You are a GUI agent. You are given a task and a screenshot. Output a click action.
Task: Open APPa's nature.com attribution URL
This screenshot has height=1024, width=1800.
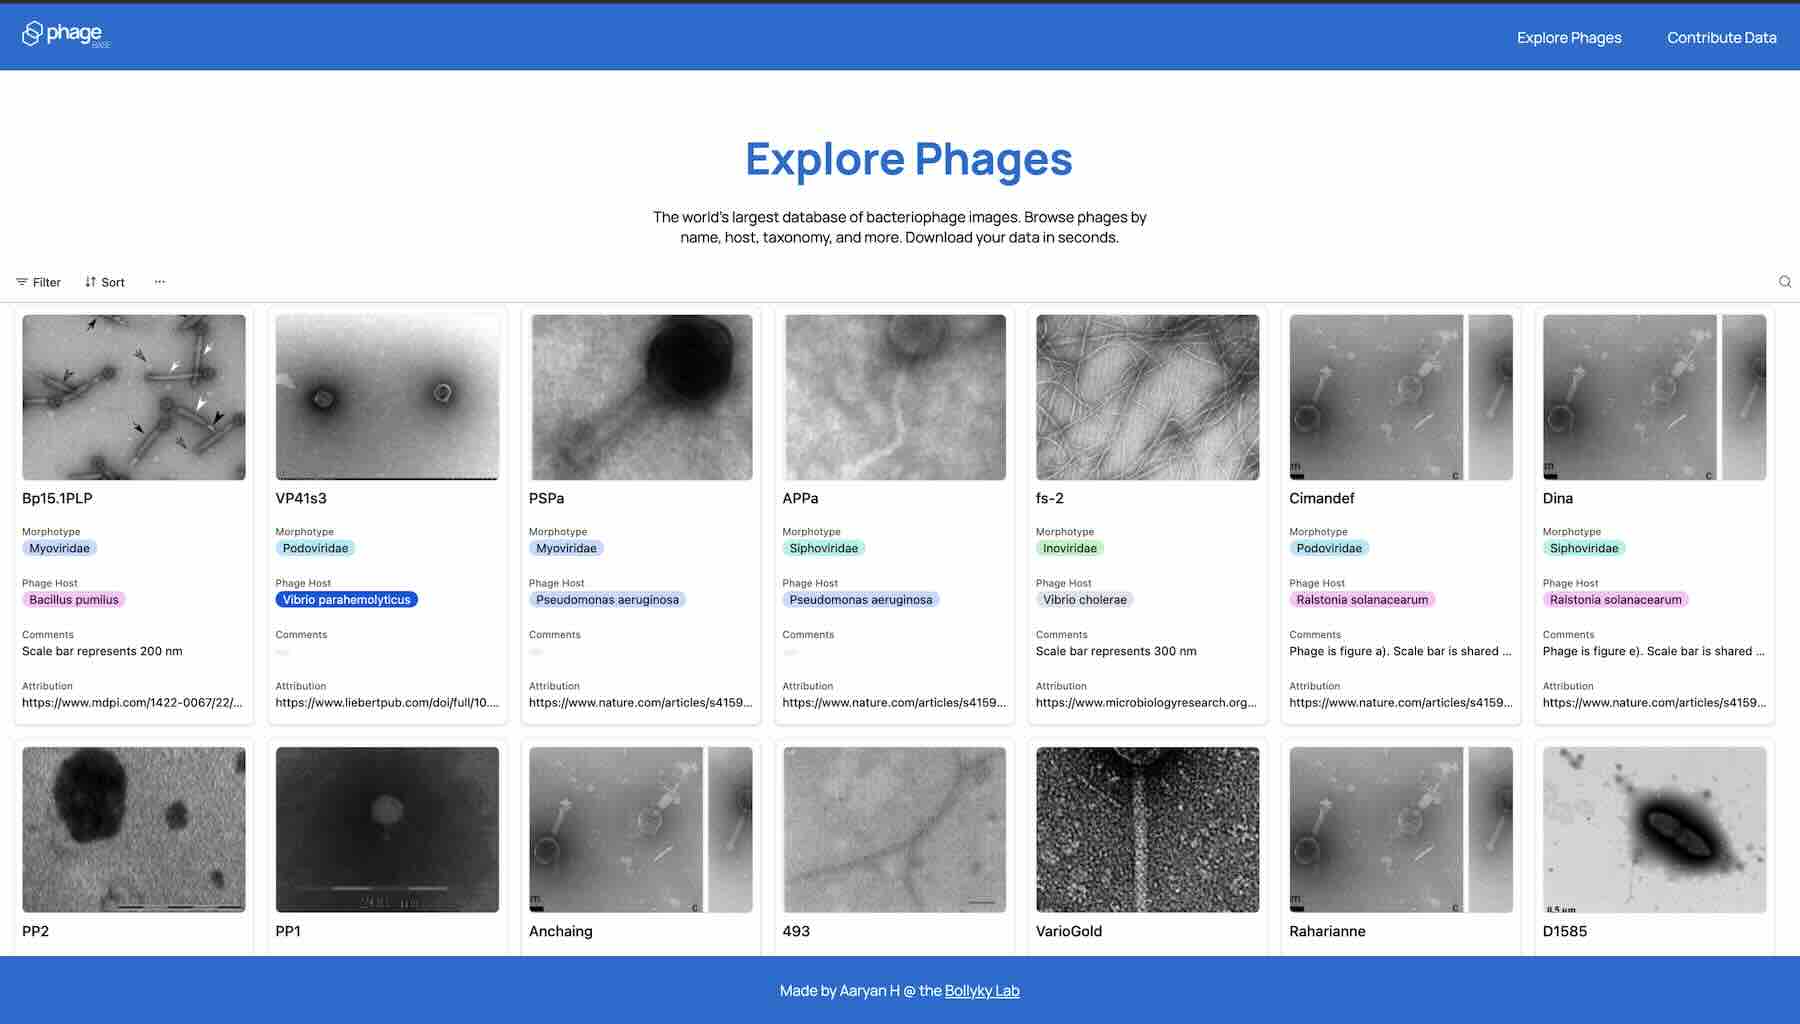tap(894, 703)
